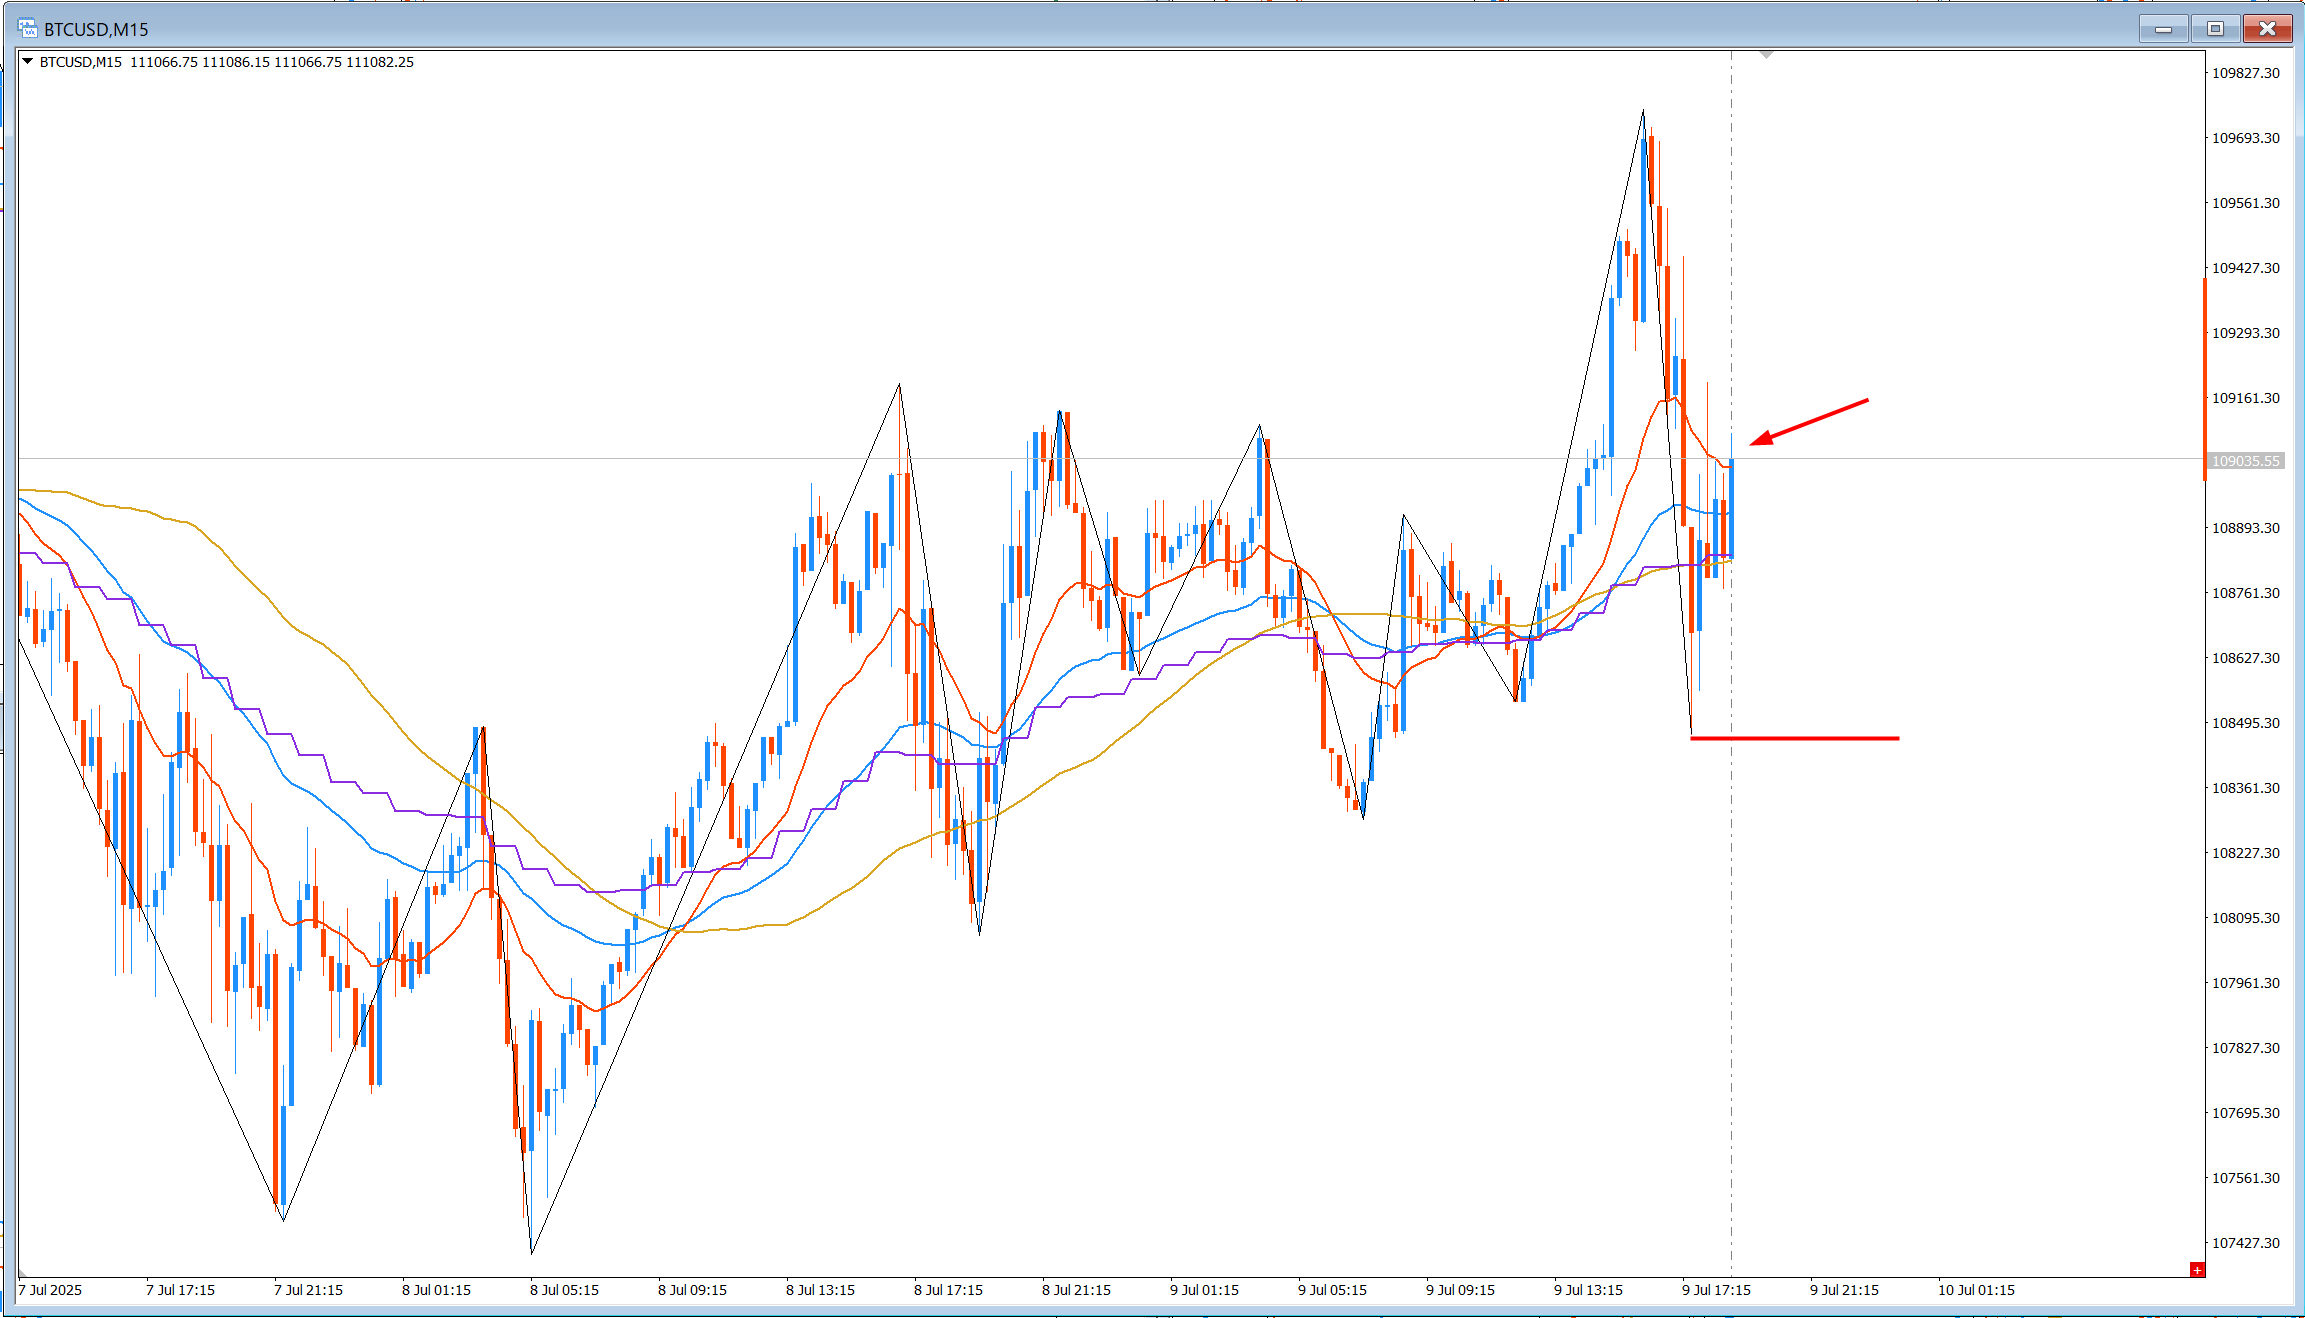Click the OHLC value 111086.15 in chart header
This screenshot has height=1318, width=2305.
coord(236,62)
